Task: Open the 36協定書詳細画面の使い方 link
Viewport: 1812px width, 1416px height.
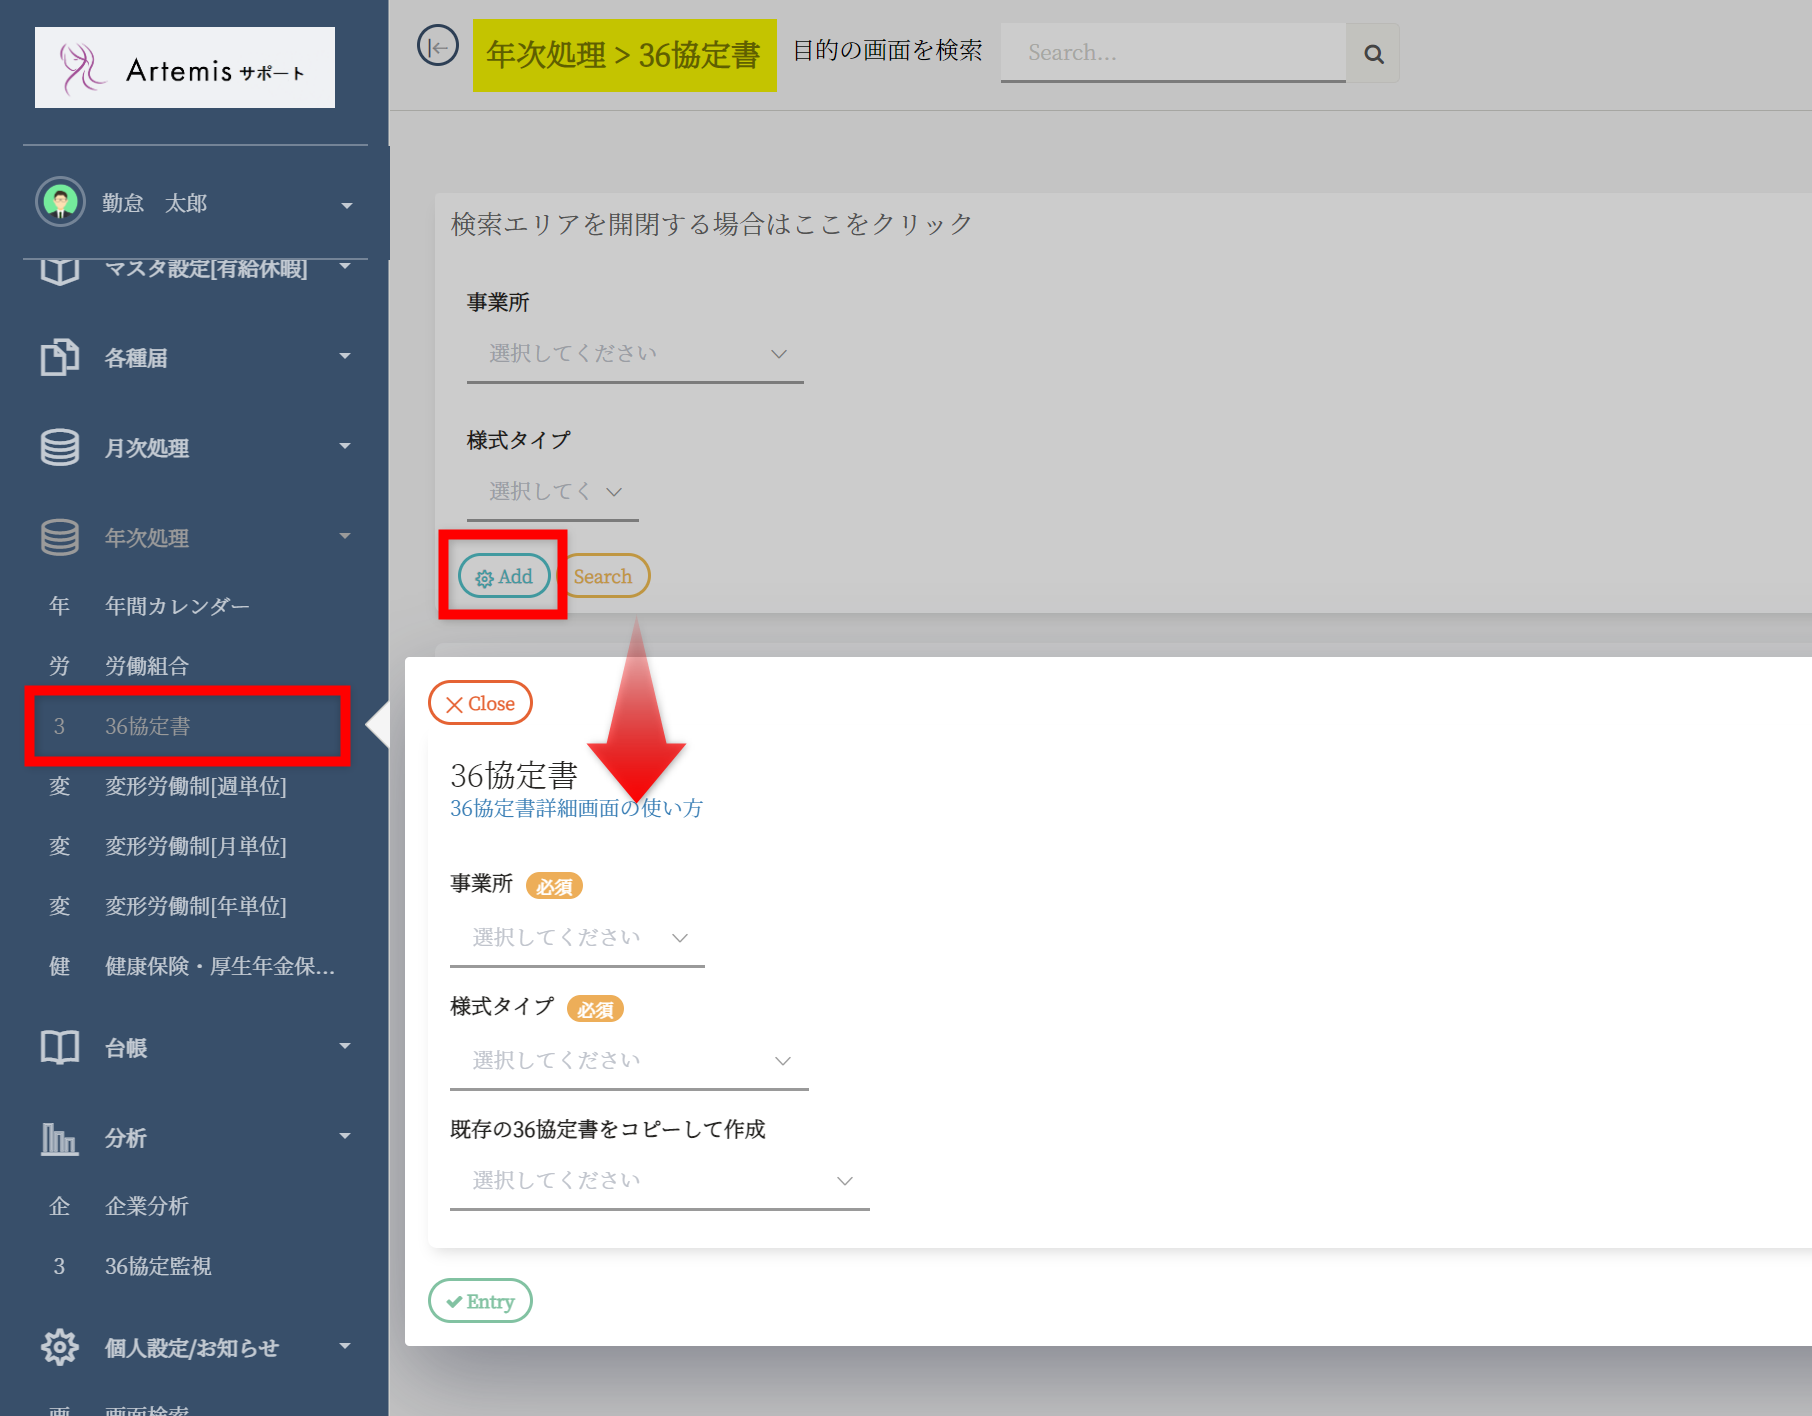Action: tap(576, 808)
